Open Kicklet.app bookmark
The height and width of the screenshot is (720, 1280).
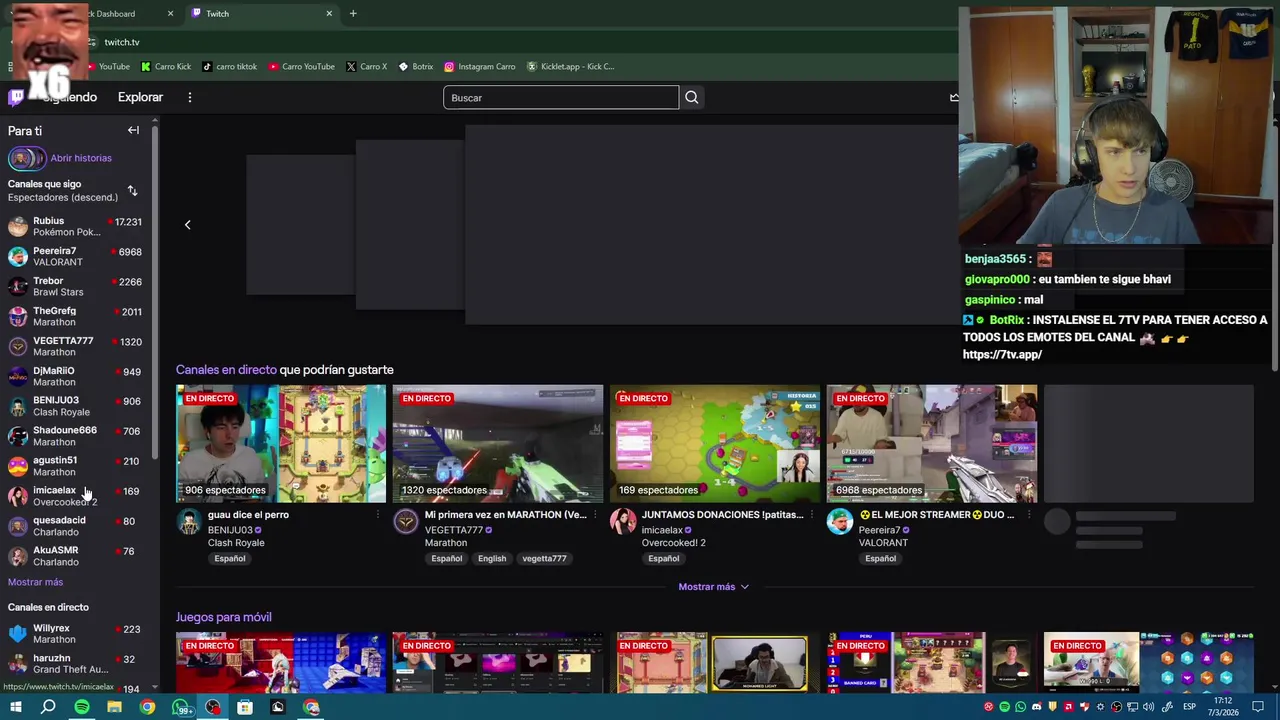570,66
